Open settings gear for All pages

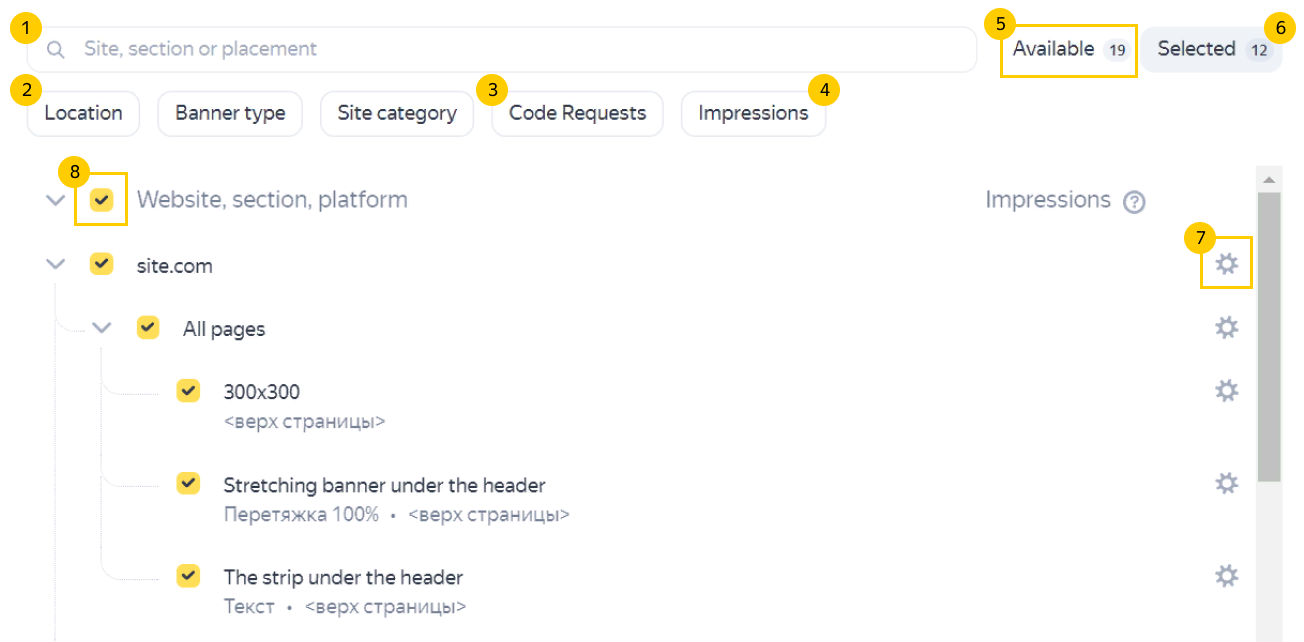(1226, 327)
